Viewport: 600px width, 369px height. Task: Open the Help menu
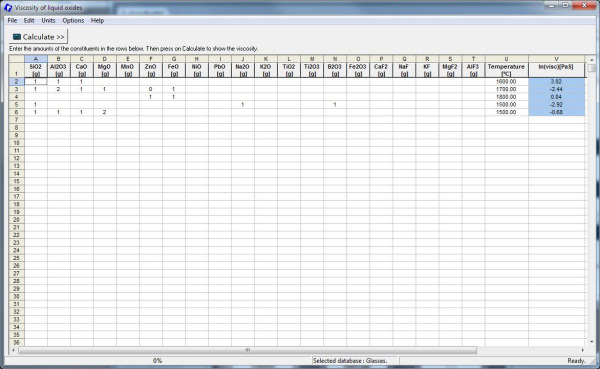click(x=97, y=21)
